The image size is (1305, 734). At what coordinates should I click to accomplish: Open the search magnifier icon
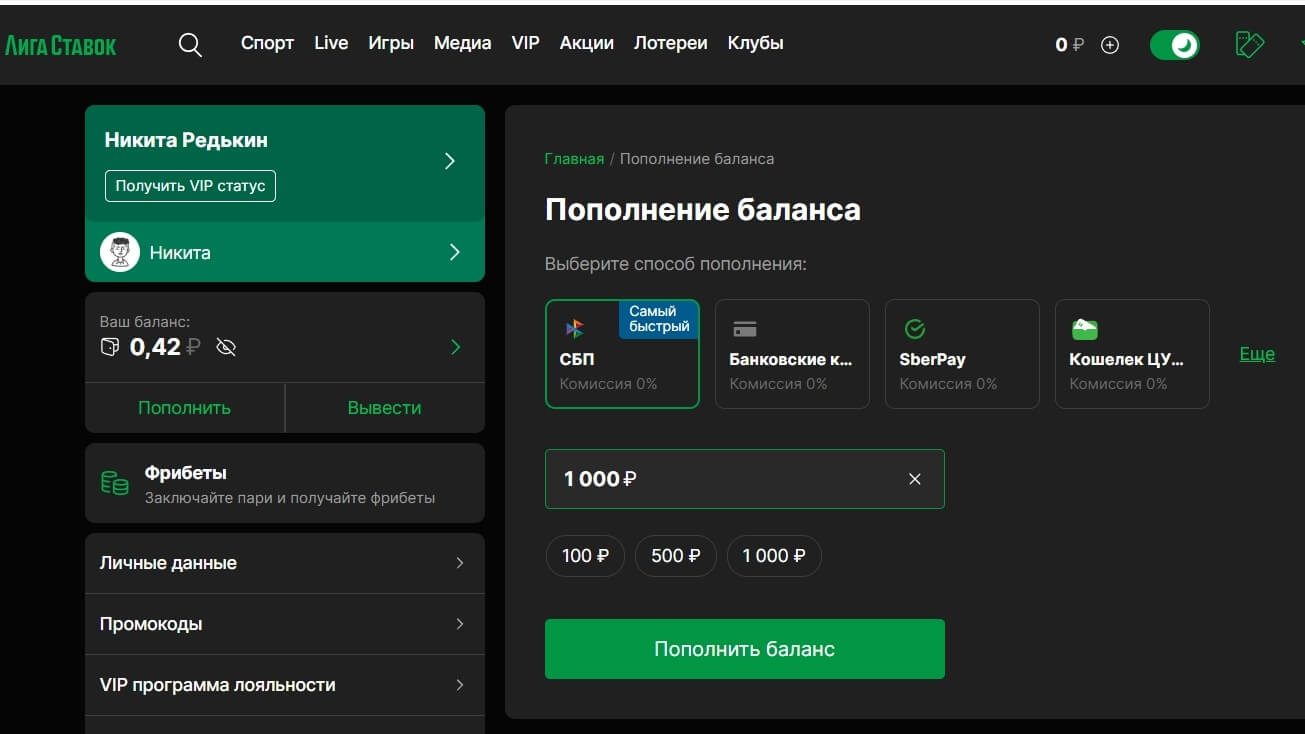(x=190, y=45)
